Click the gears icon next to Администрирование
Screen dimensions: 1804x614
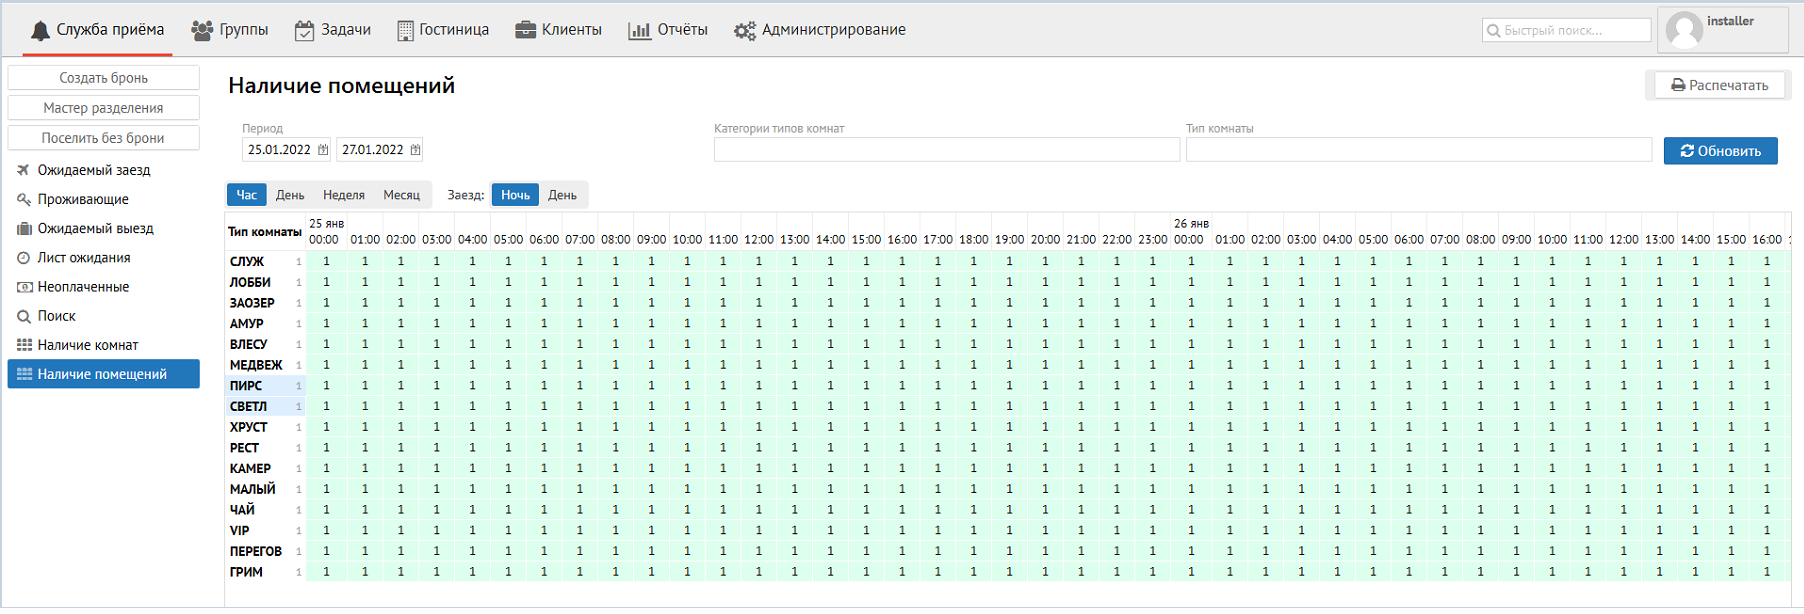click(744, 31)
